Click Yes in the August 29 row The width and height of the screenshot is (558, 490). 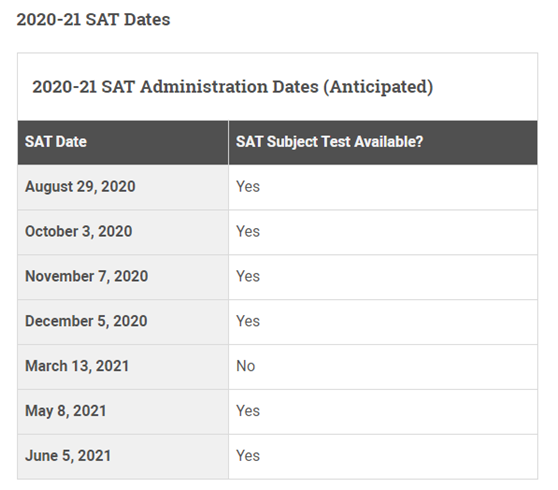tap(248, 186)
